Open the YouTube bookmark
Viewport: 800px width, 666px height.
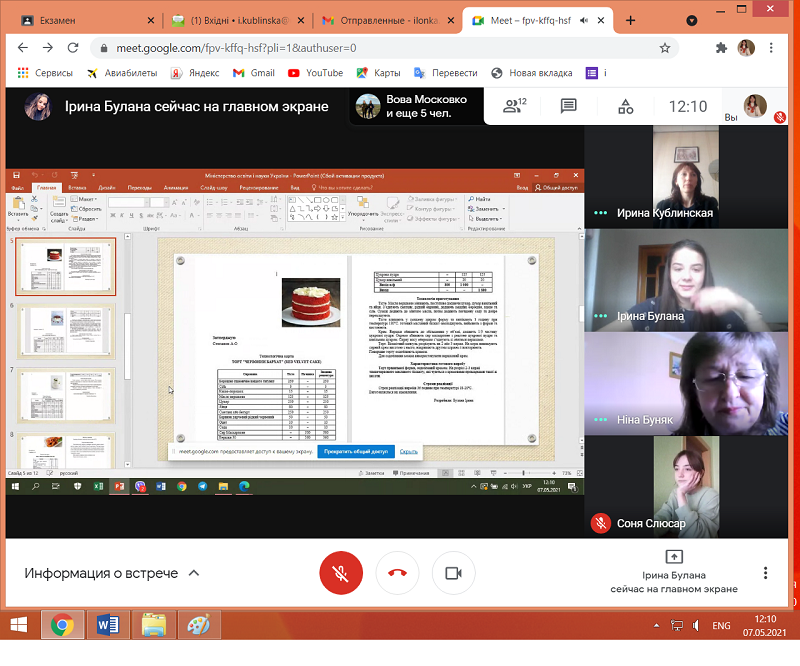[x=315, y=73]
